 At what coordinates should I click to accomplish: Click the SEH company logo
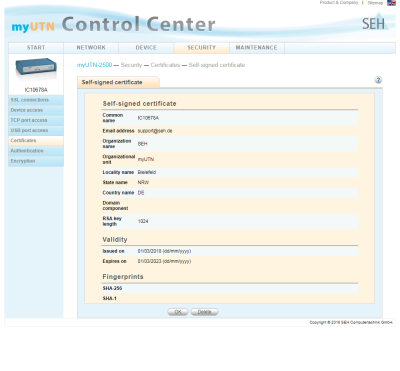375,22
